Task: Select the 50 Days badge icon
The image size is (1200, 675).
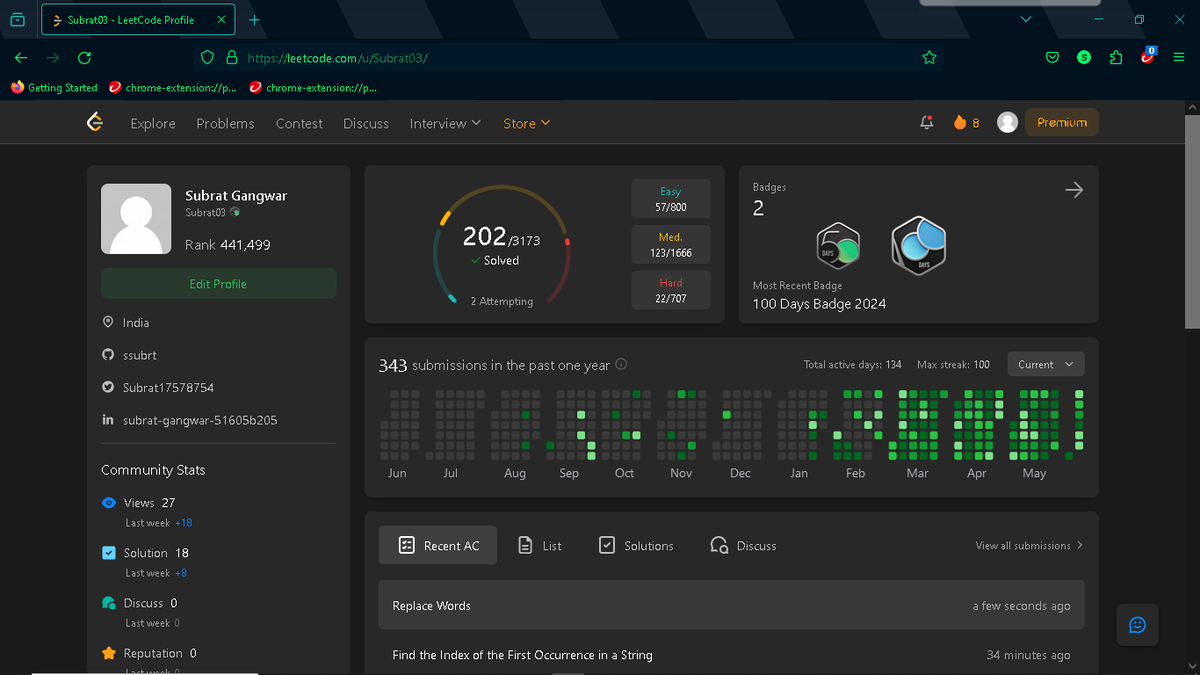Action: [x=838, y=244]
